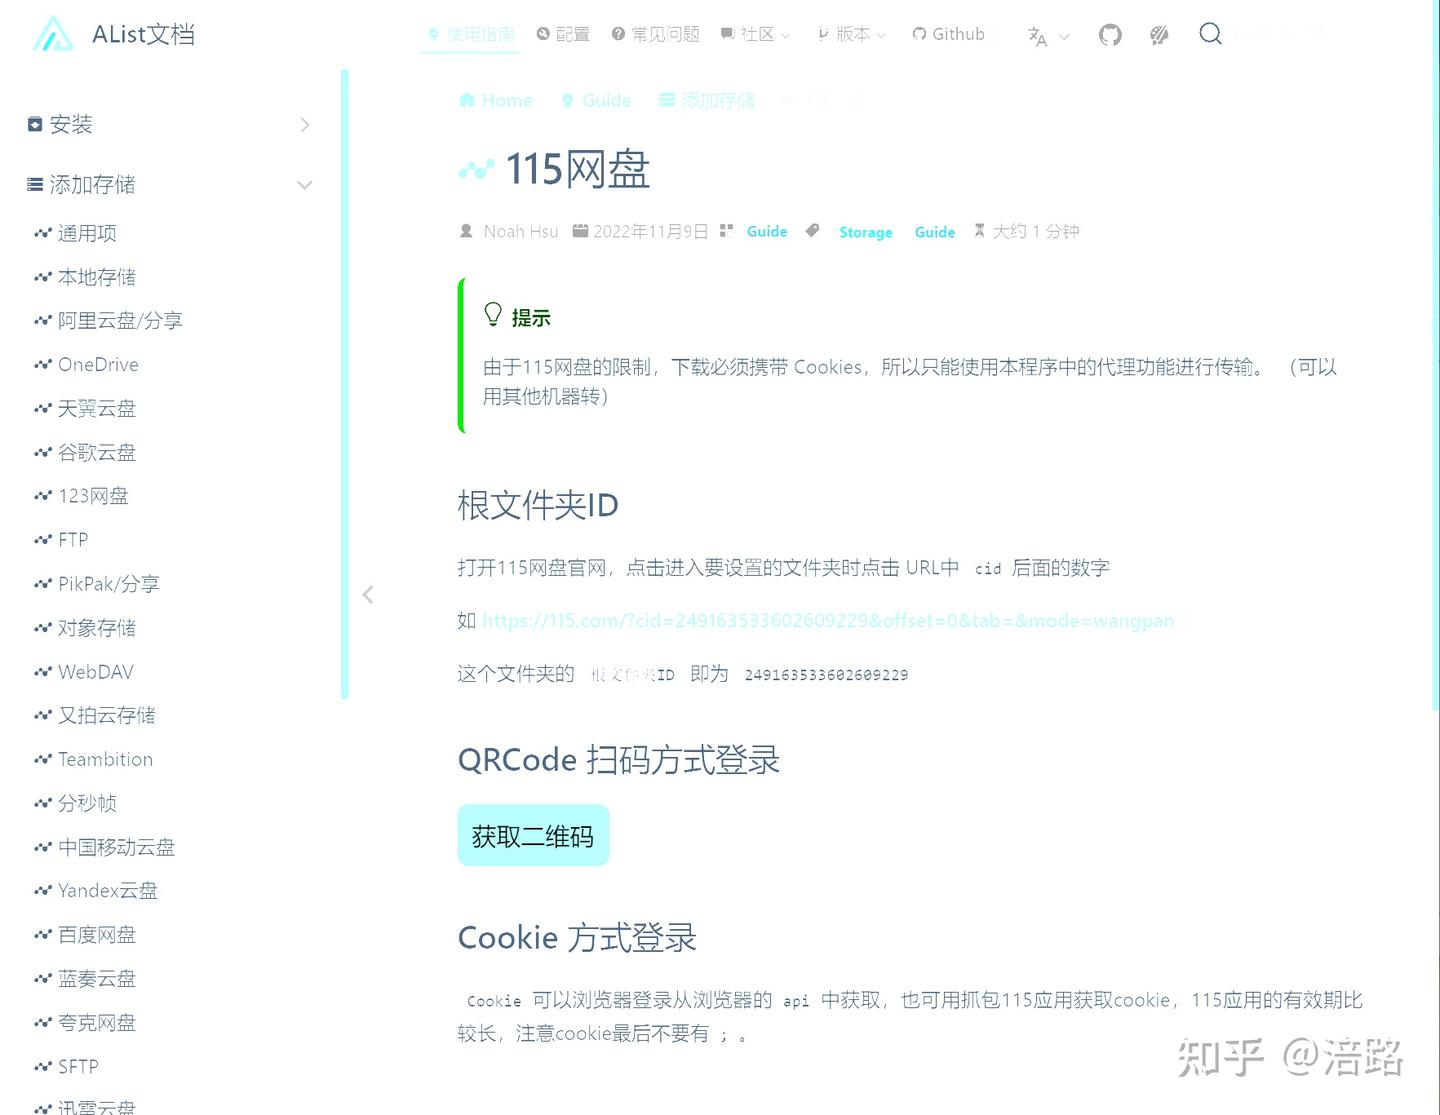Collapse sidebar with the left arrow
The width and height of the screenshot is (1440, 1115).
pos(368,595)
